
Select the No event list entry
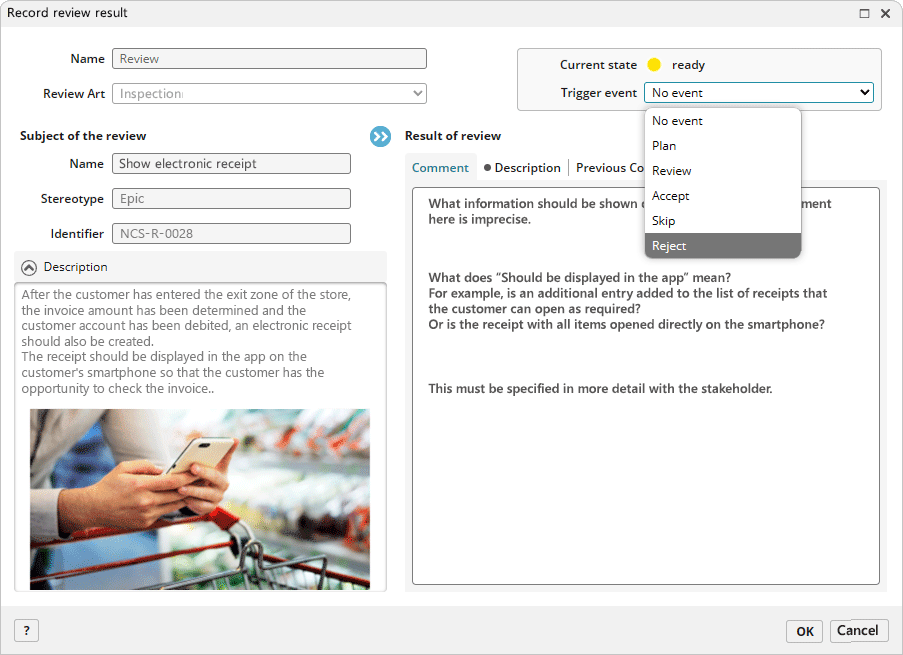722,121
